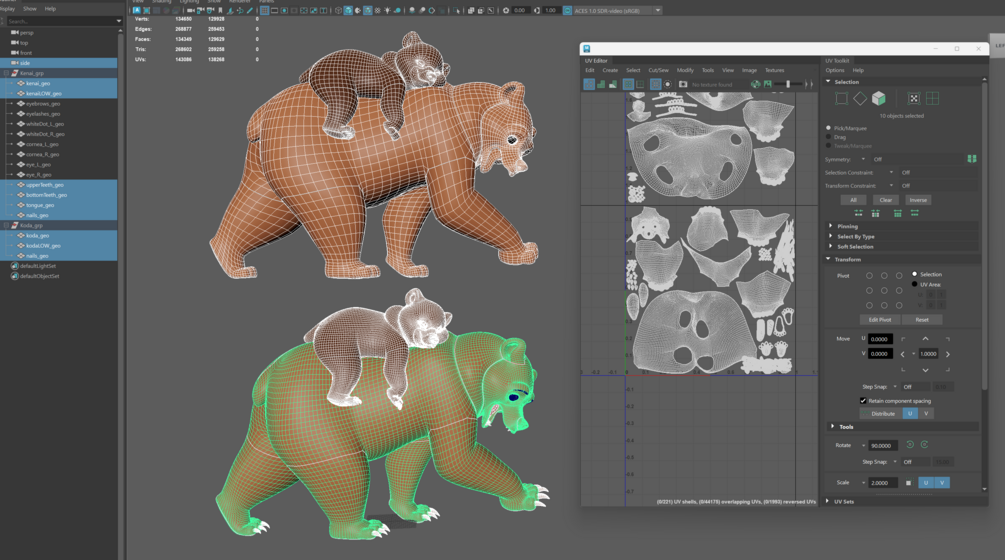Click the All selection button

click(853, 200)
